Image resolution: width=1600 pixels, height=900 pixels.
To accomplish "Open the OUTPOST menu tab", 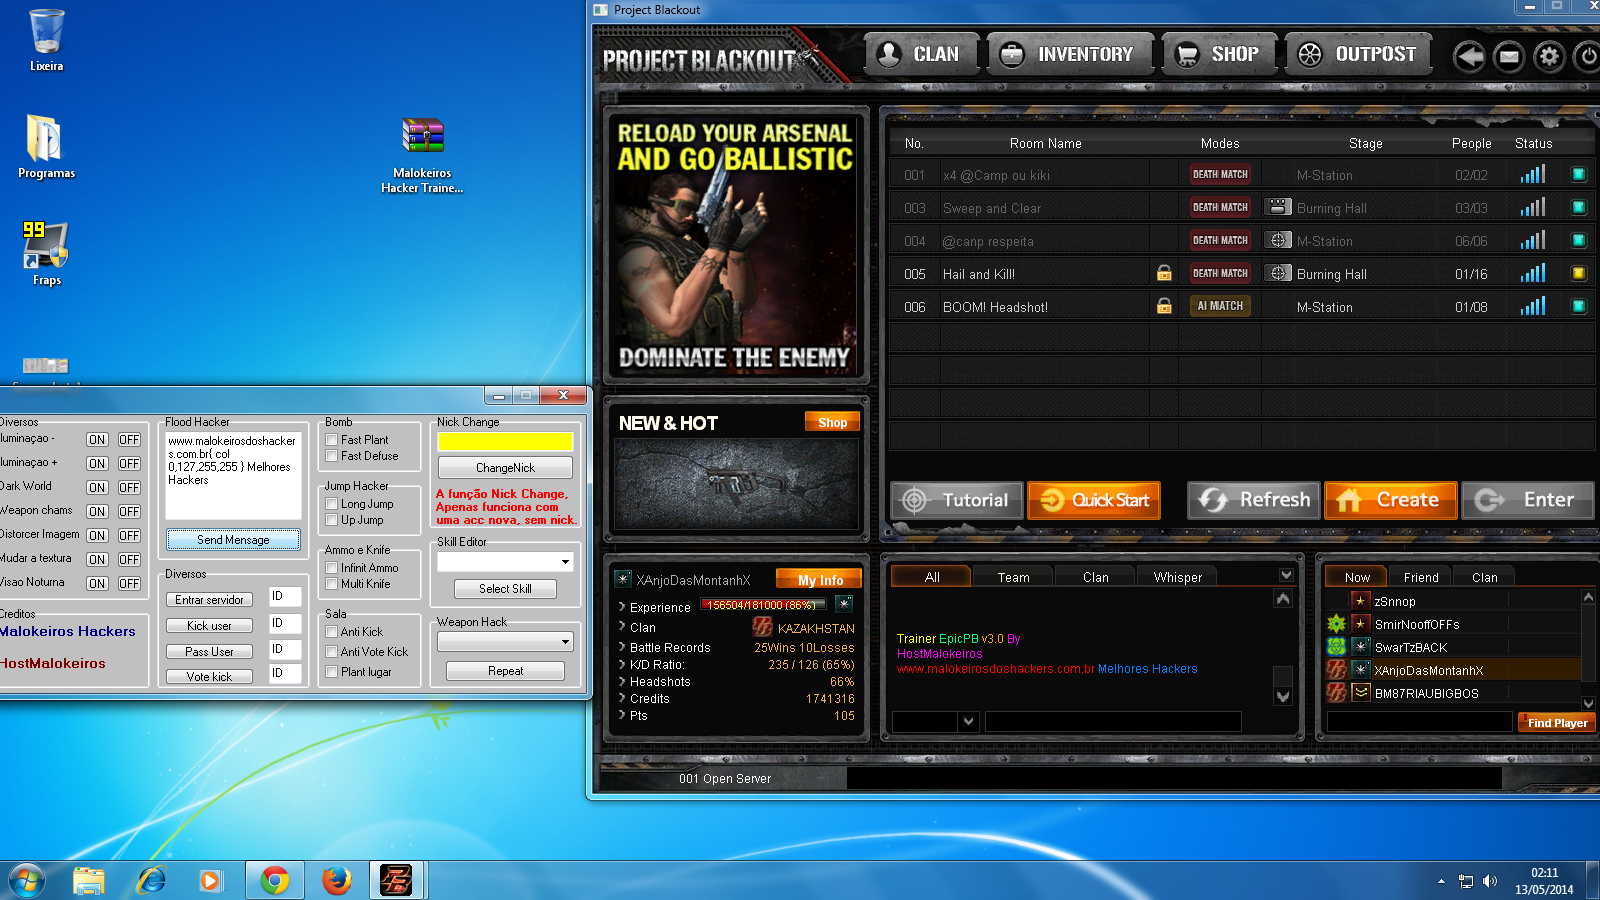I will 1358,54.
